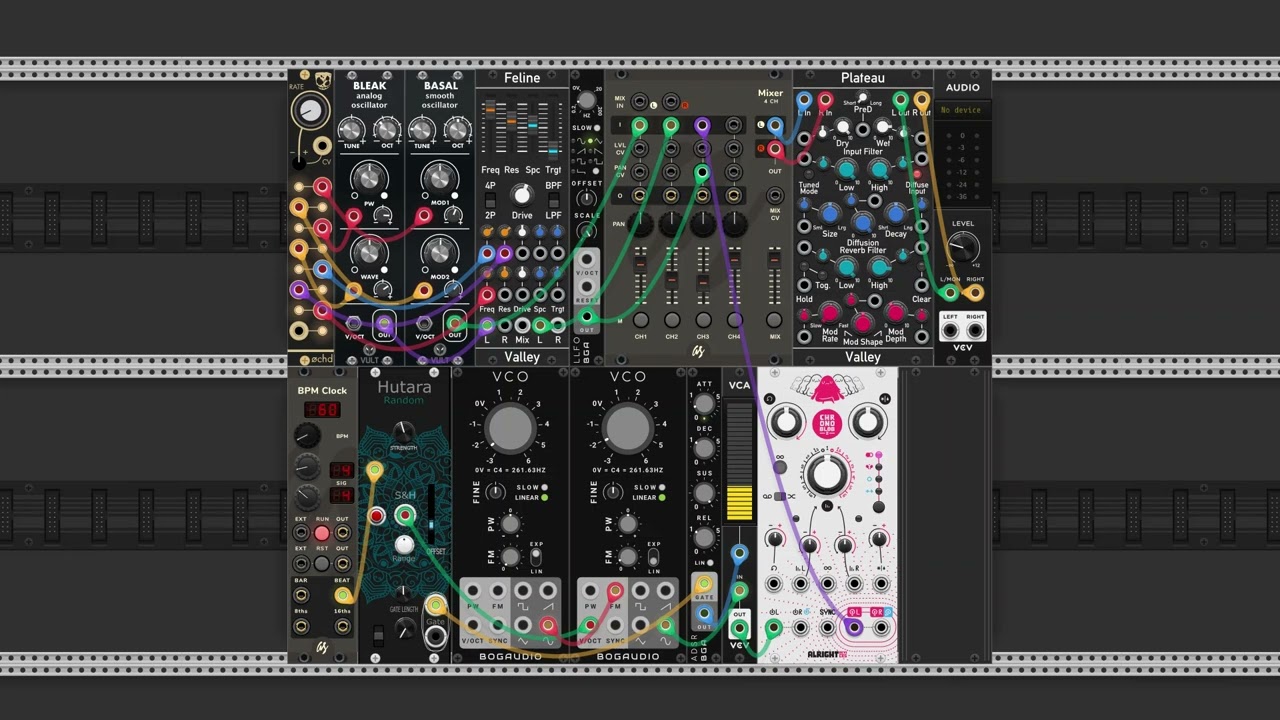Click the CV input jack on the ochd module
The height and width of the screenshot is (720, 1280).
322,147
